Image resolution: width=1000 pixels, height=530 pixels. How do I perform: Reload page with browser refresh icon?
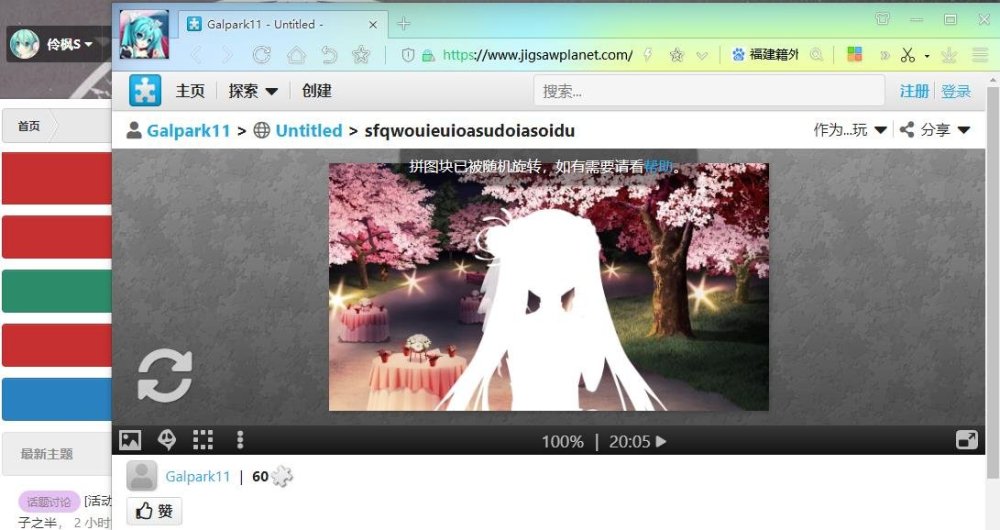pos(261,55)
